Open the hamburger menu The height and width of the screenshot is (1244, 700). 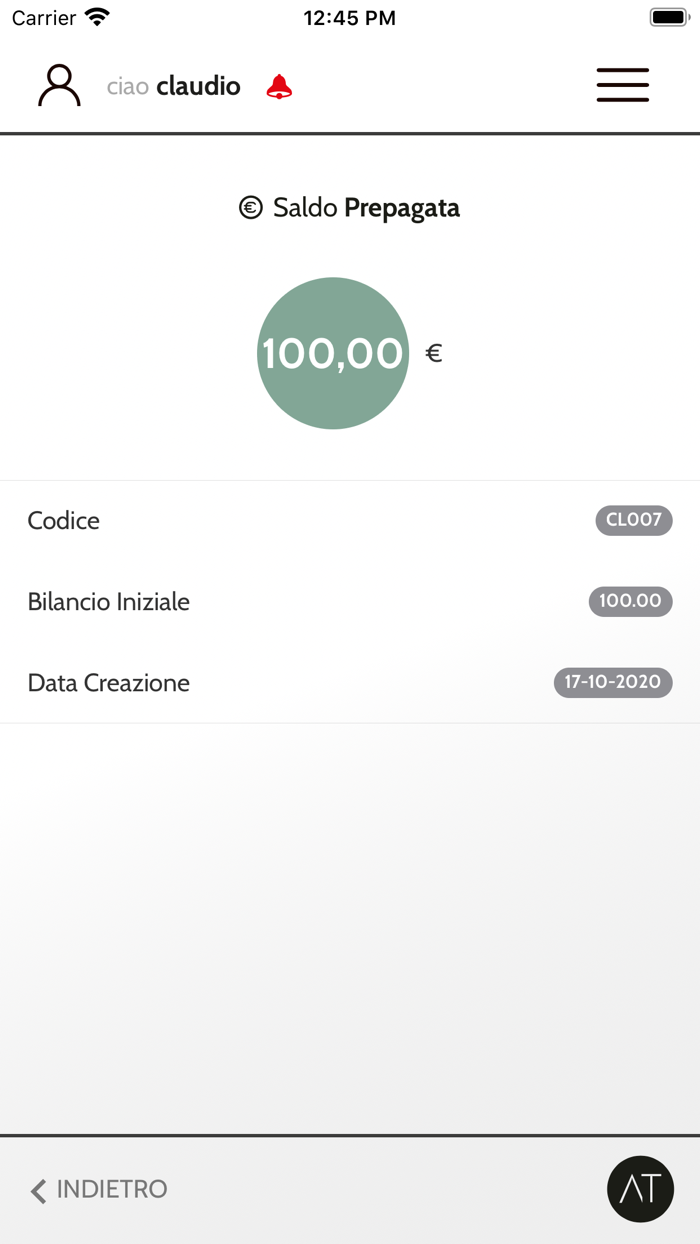(x=622, y=85)
